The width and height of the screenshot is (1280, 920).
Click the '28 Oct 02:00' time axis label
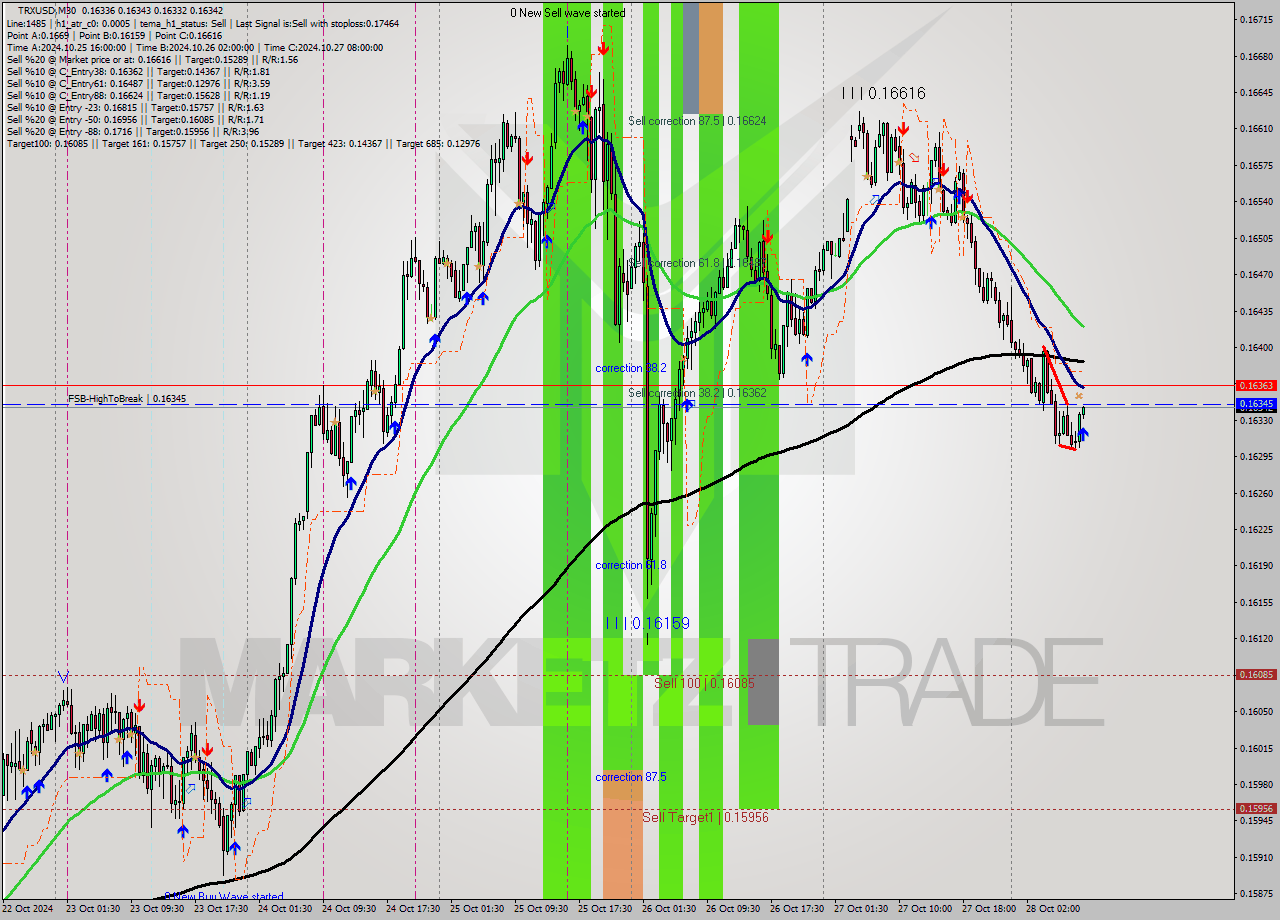(1053, 909)
